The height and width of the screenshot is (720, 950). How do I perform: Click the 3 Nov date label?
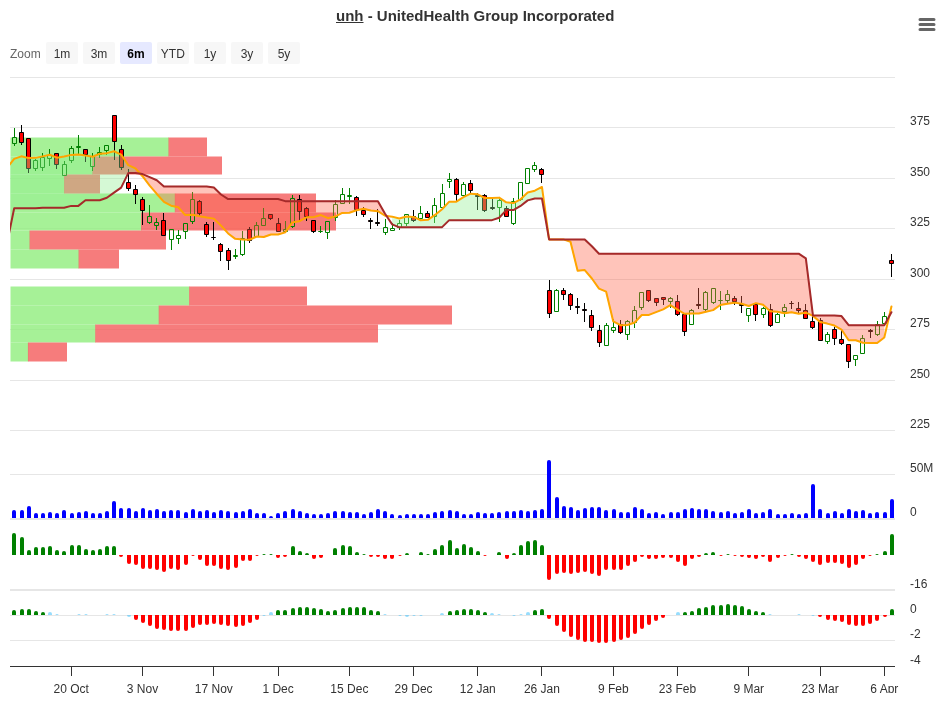pos(142,688)
